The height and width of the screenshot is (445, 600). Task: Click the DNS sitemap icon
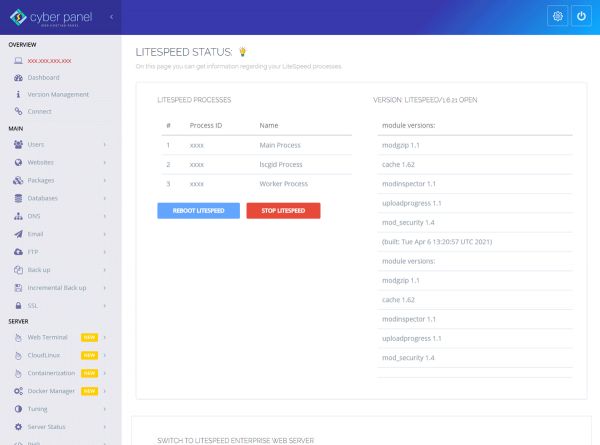pos(18,216)
